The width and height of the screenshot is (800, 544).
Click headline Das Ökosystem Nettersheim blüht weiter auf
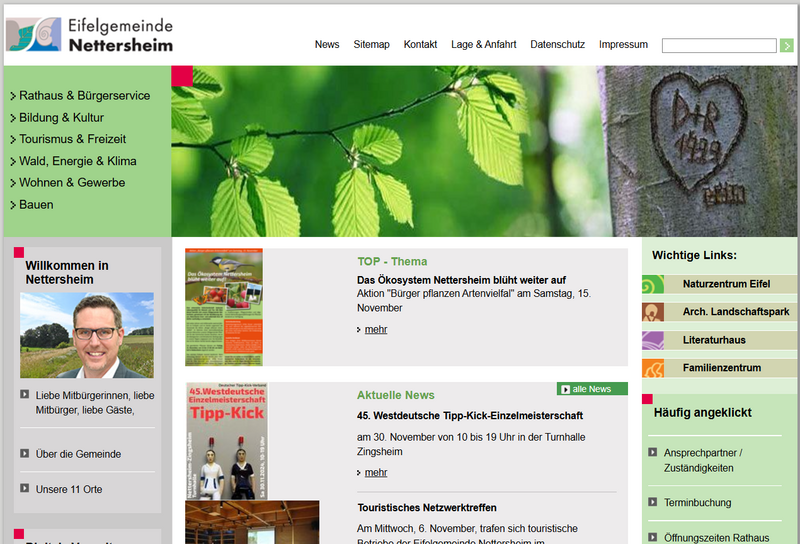461,280
